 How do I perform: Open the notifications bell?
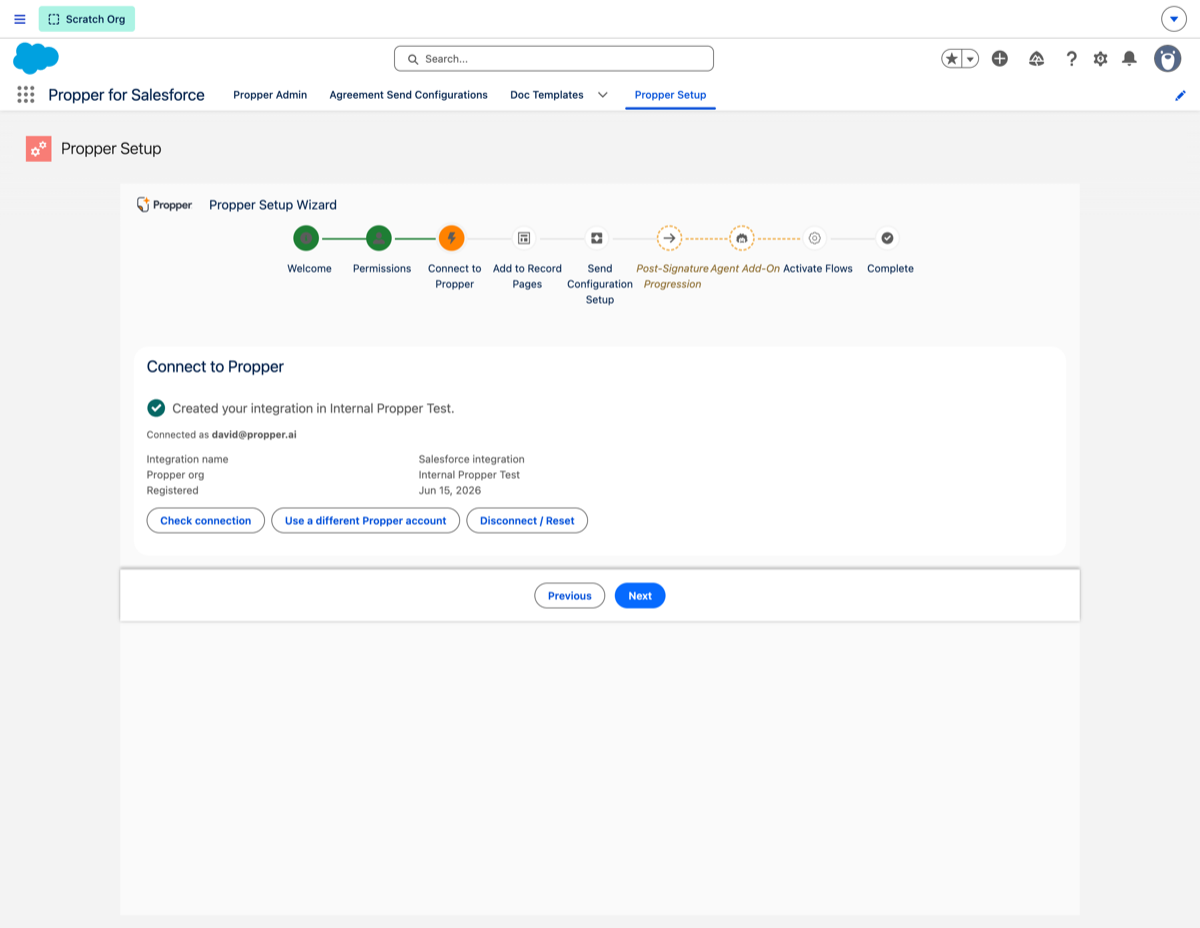[x=1129, y=59]
